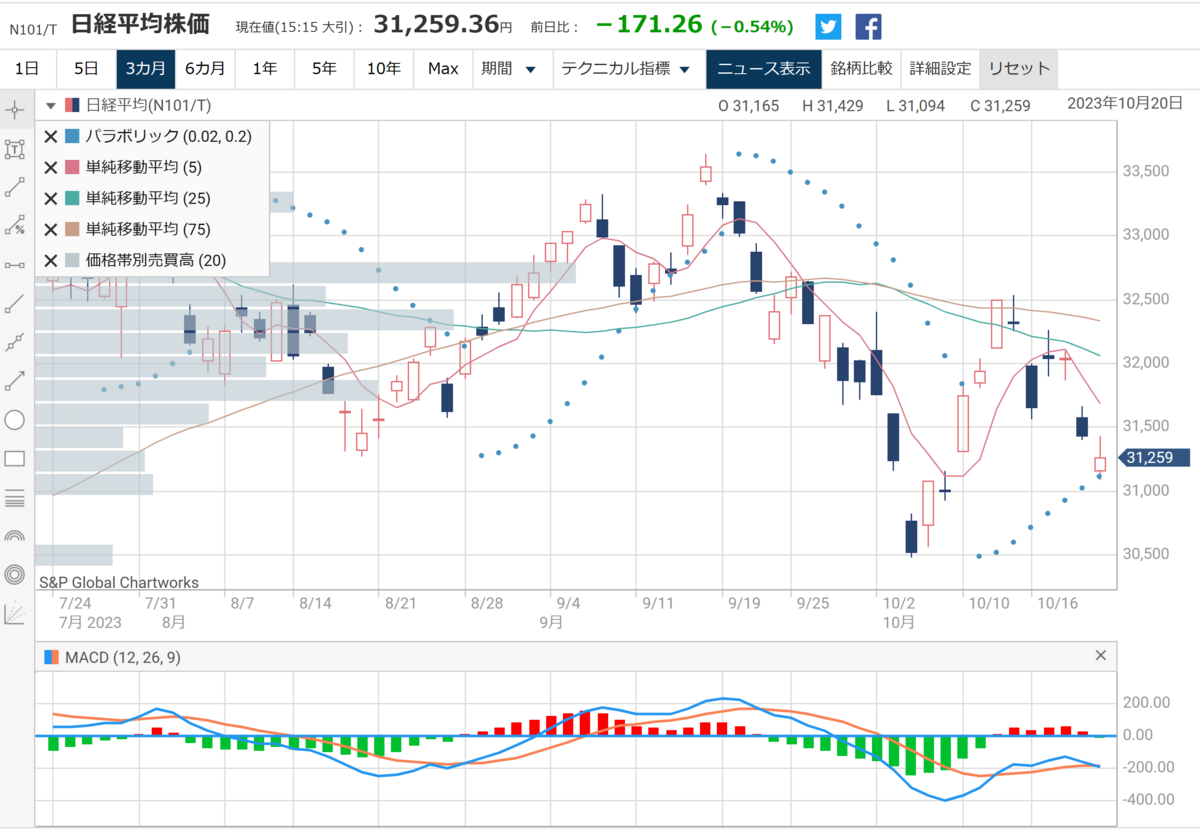
Task: Select the text annotation tool
Action: (15, 150)
